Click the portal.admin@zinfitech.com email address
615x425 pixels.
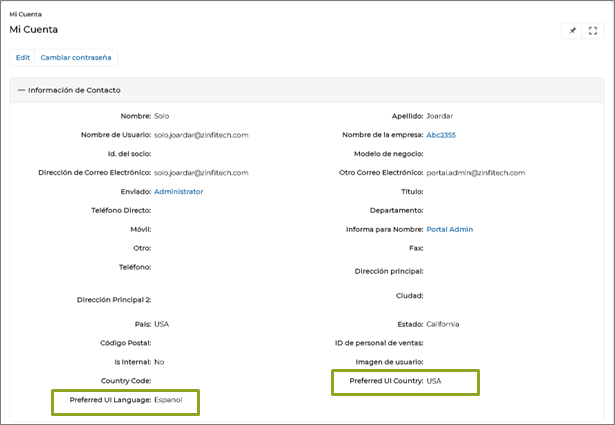[x=475, y=172]
